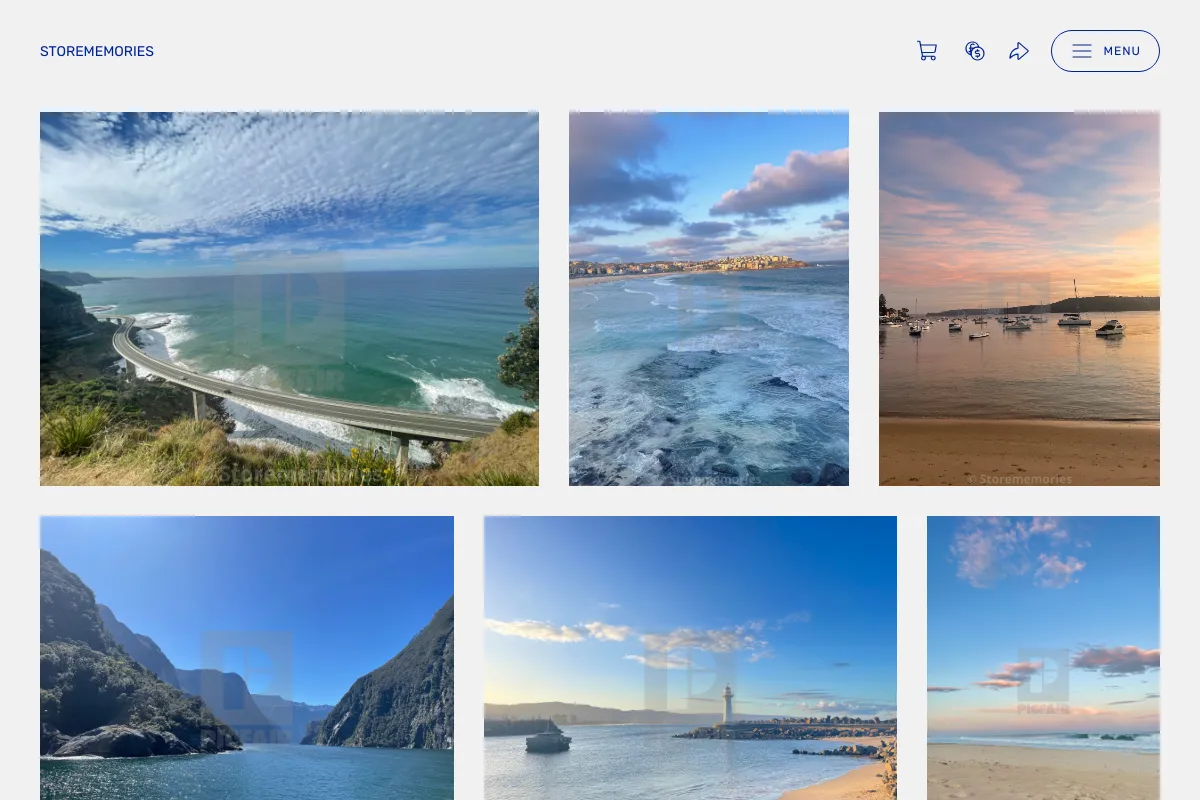Open the pink clouds beach photo
Viewport: 1200px width, 800px height.
pos(1043,658)
